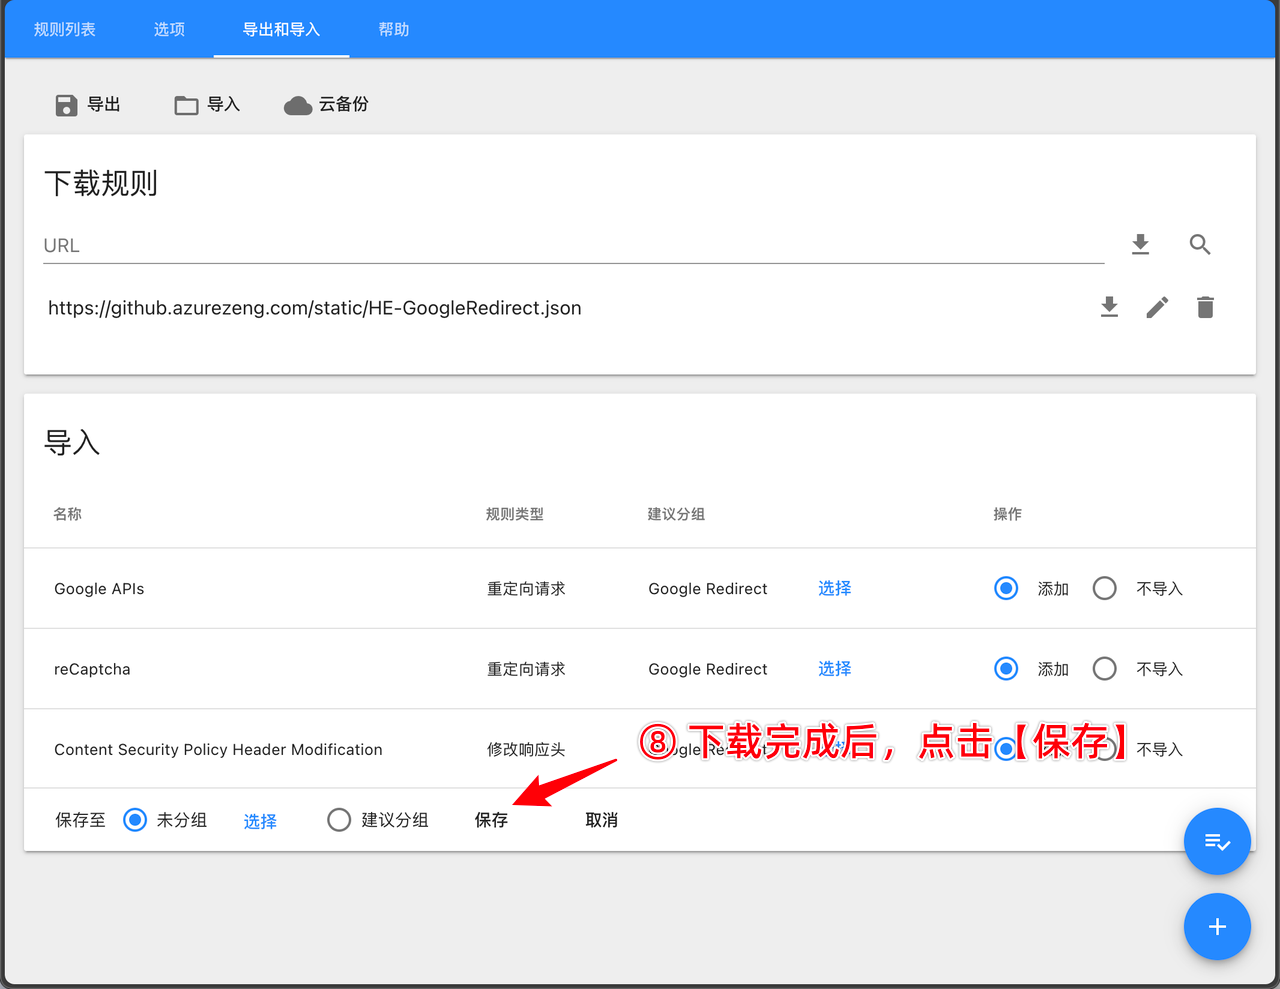Image resolution: width=1280 pixels, height=989 pixels.
Task: Click the 保存 button
Action: pyautogui.click(x=491, y=820)
